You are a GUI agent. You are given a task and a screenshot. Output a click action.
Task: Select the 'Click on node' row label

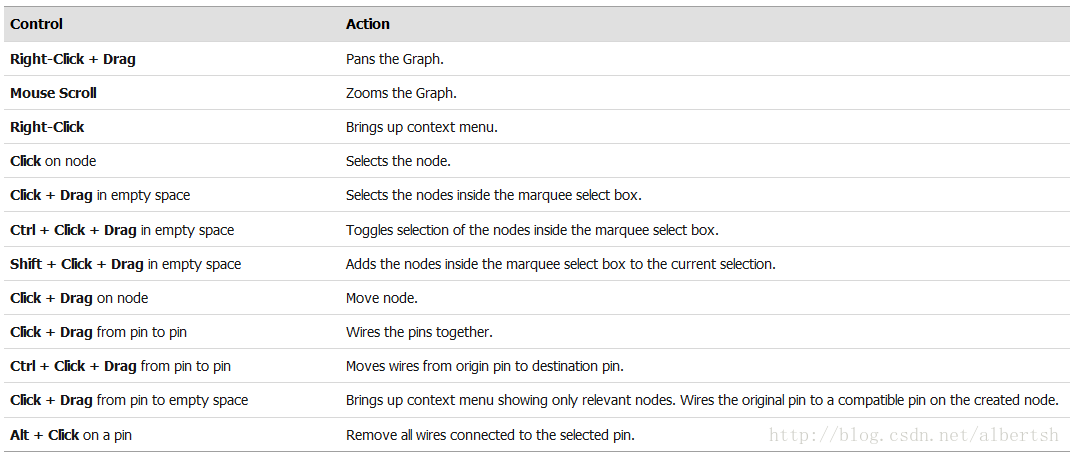click(53, 161)
